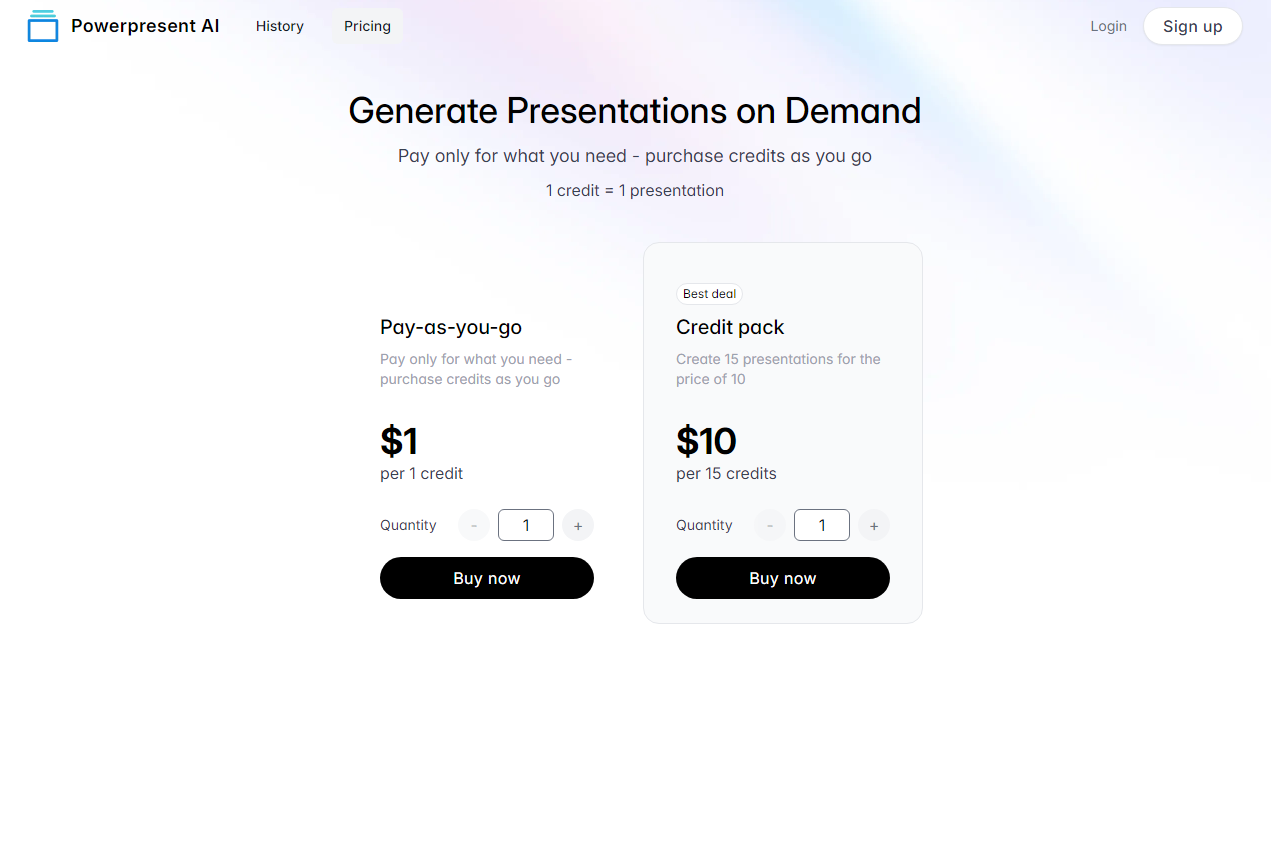
Task: Buy now for the Pay-as-you-go plan
Action: click(x=487, y=578)
